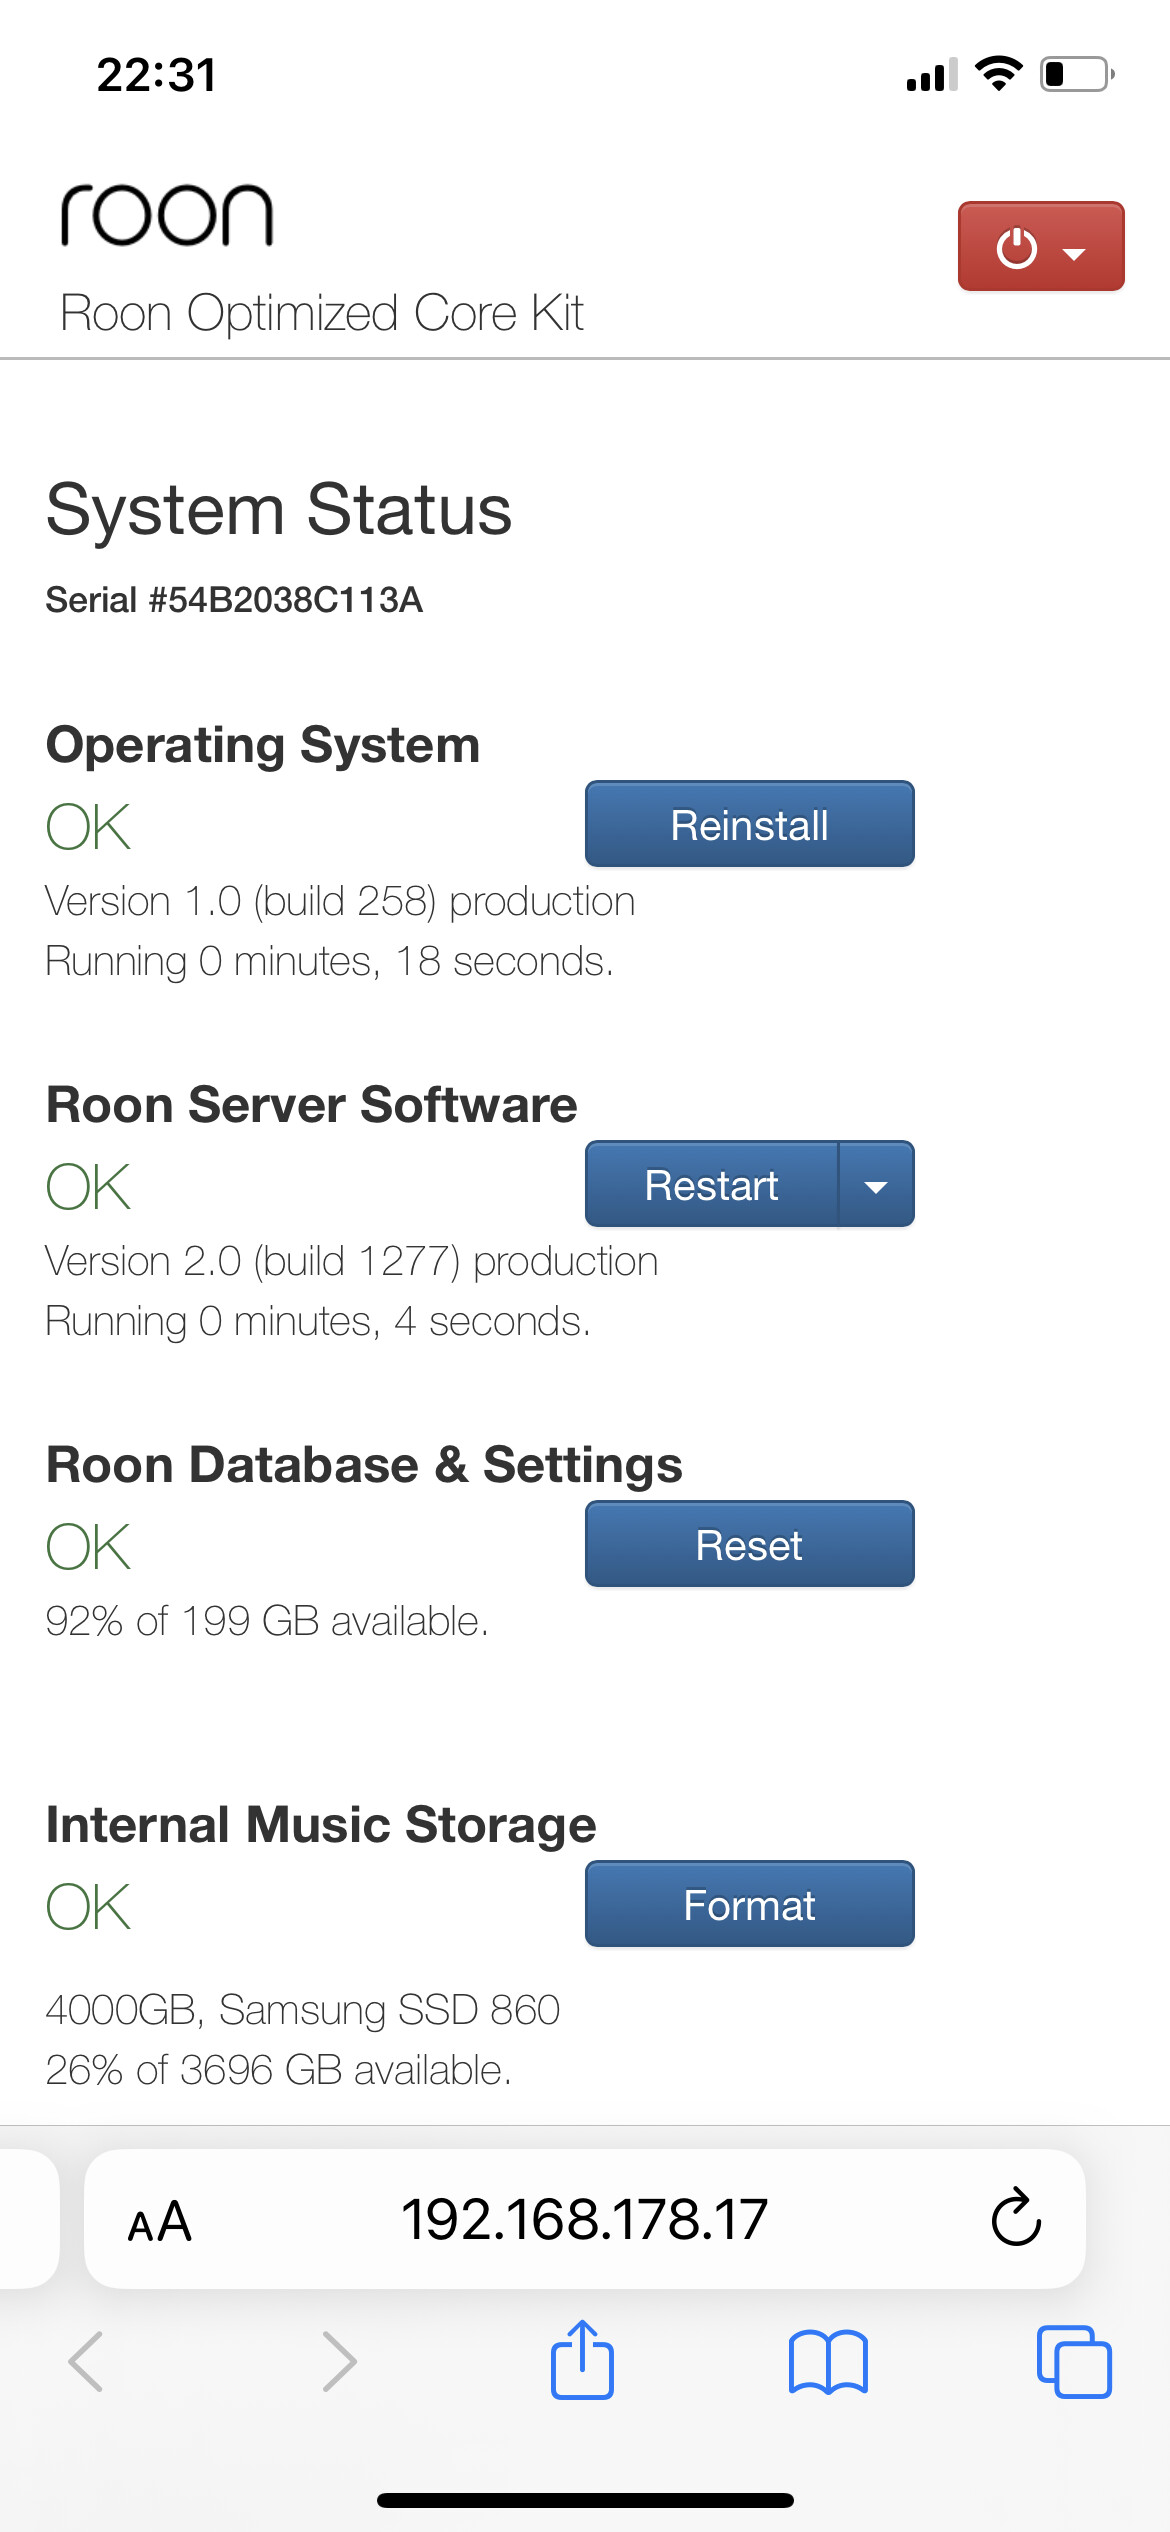Tap the home indicator bar at the bottom

click(585, 2500)
